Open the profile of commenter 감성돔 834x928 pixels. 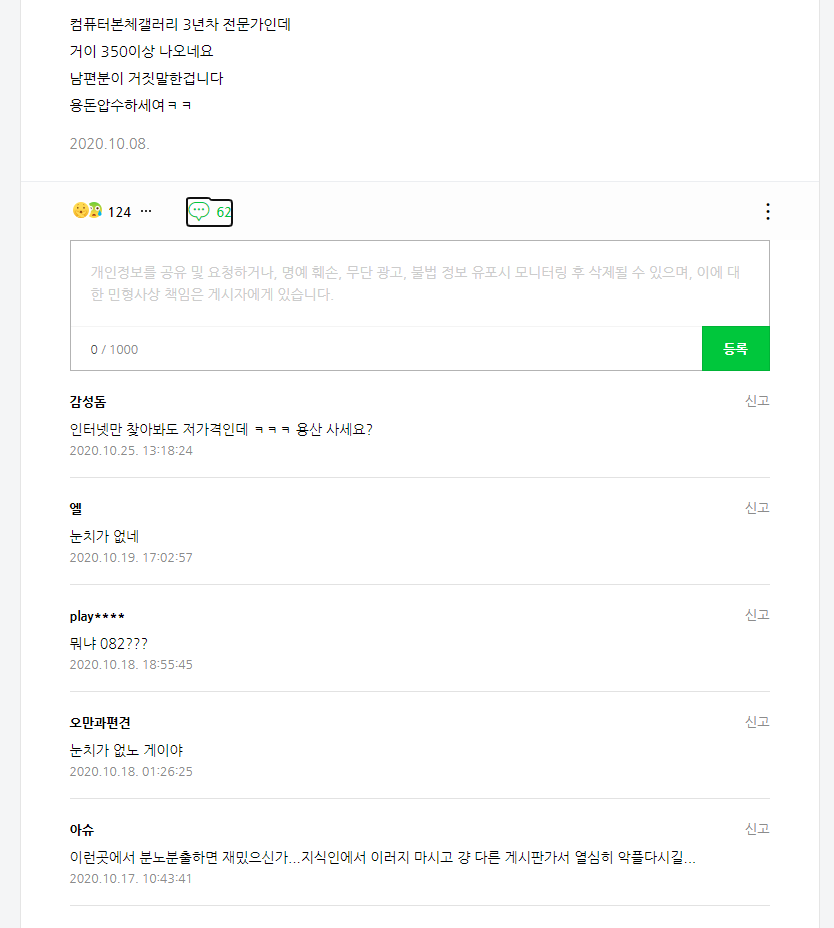[88, 402]
